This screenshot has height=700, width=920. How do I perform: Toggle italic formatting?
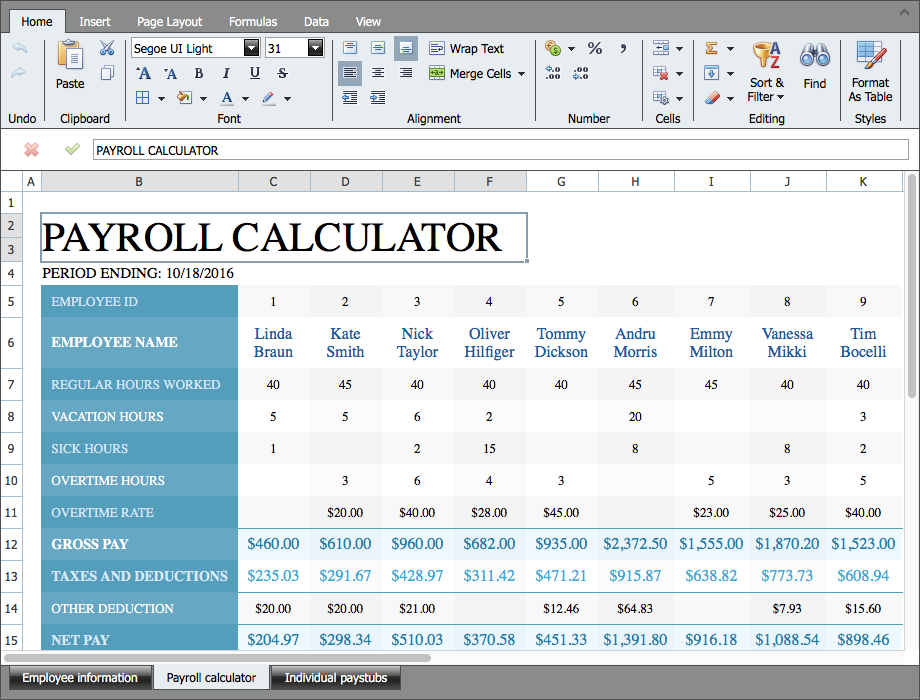pos(227,73)
